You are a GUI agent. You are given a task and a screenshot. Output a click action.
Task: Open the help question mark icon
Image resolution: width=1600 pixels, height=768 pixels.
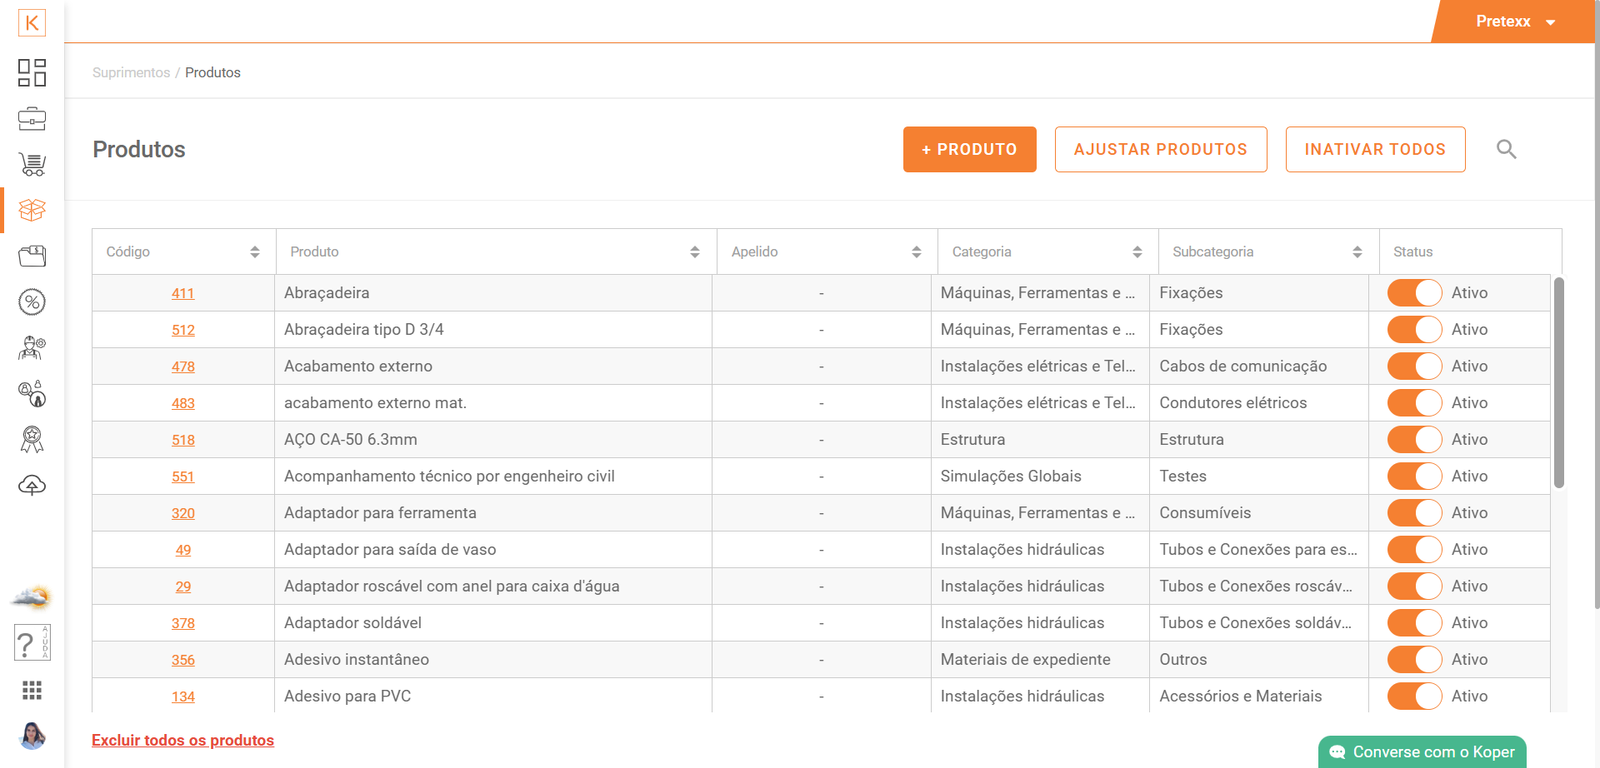[32, 643]
